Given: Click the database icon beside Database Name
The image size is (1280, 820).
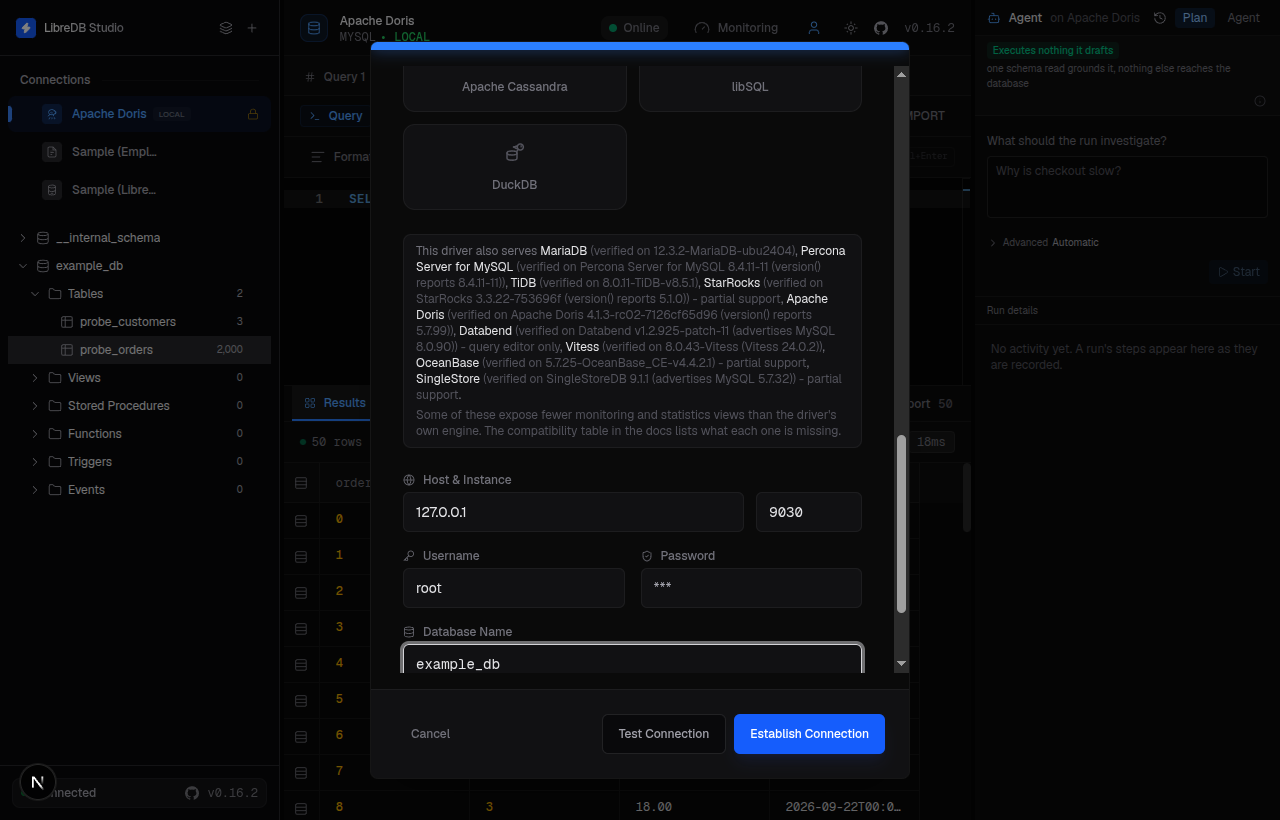Looking at the screenshot, I should click(409, 632).
